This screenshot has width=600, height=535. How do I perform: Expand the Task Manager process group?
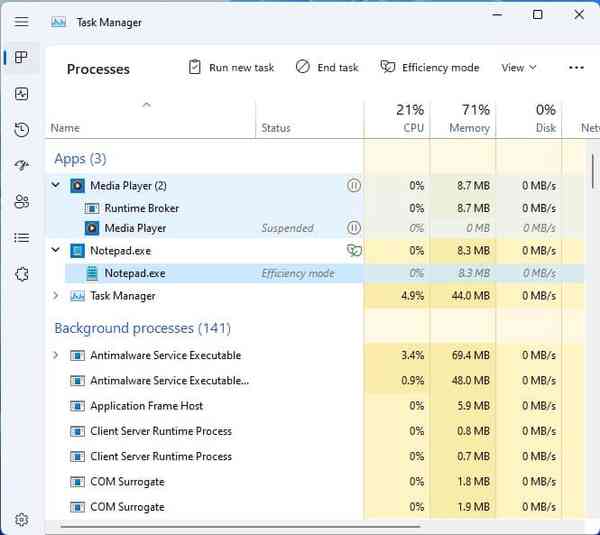[x=56, y=295]
